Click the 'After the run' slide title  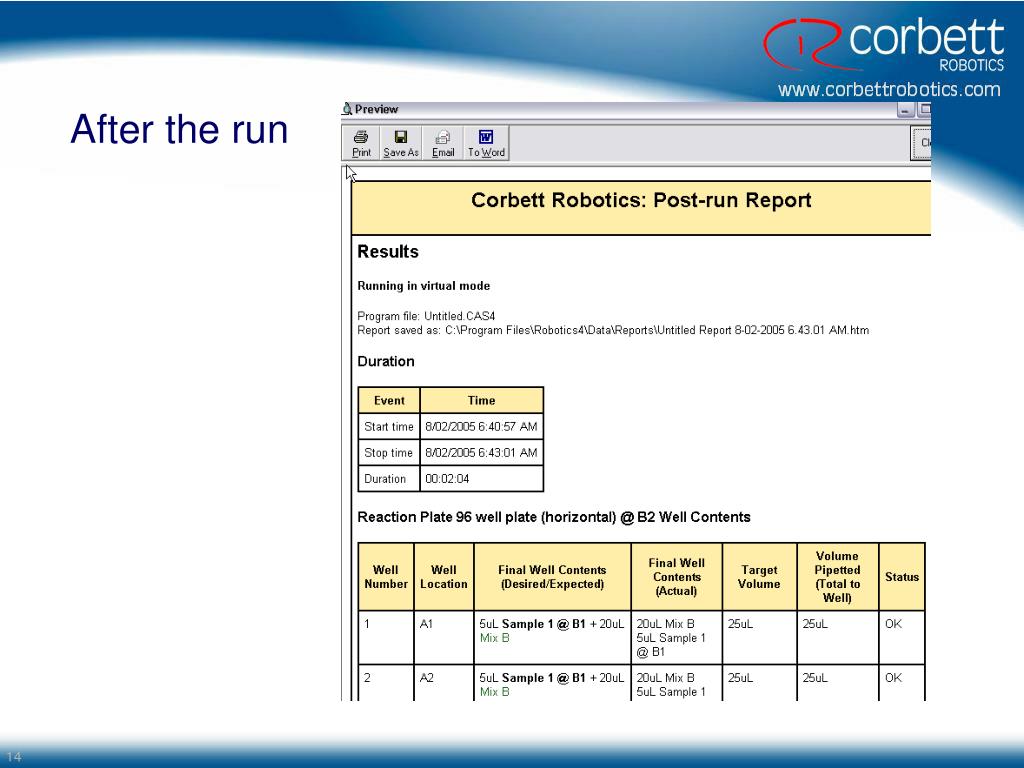point(179,129)
